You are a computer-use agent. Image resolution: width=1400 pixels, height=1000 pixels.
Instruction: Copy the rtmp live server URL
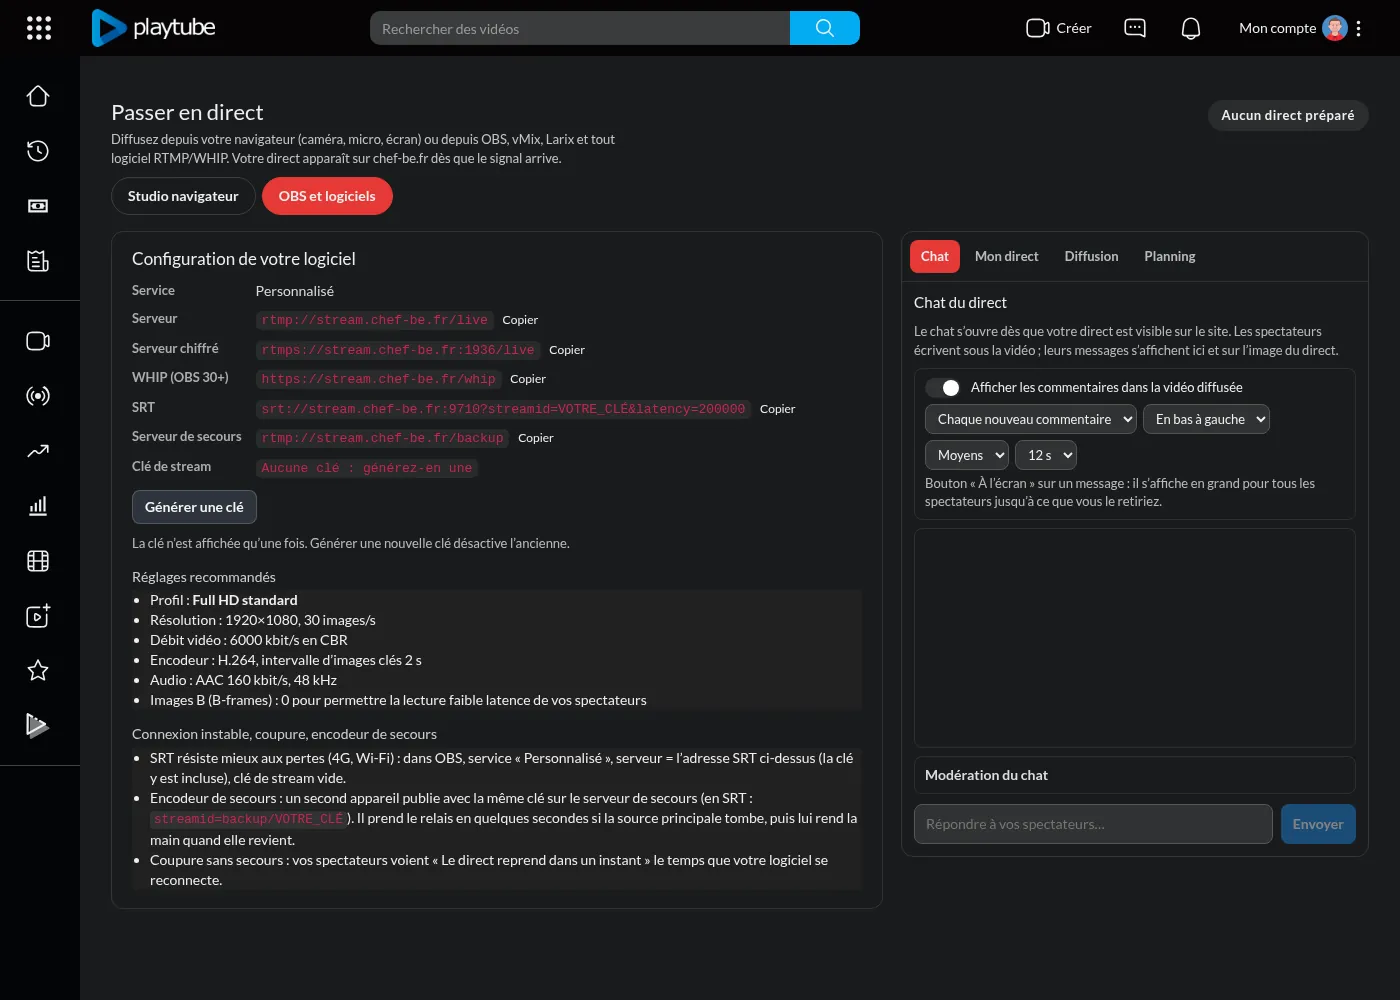click(x=520, y=320)
